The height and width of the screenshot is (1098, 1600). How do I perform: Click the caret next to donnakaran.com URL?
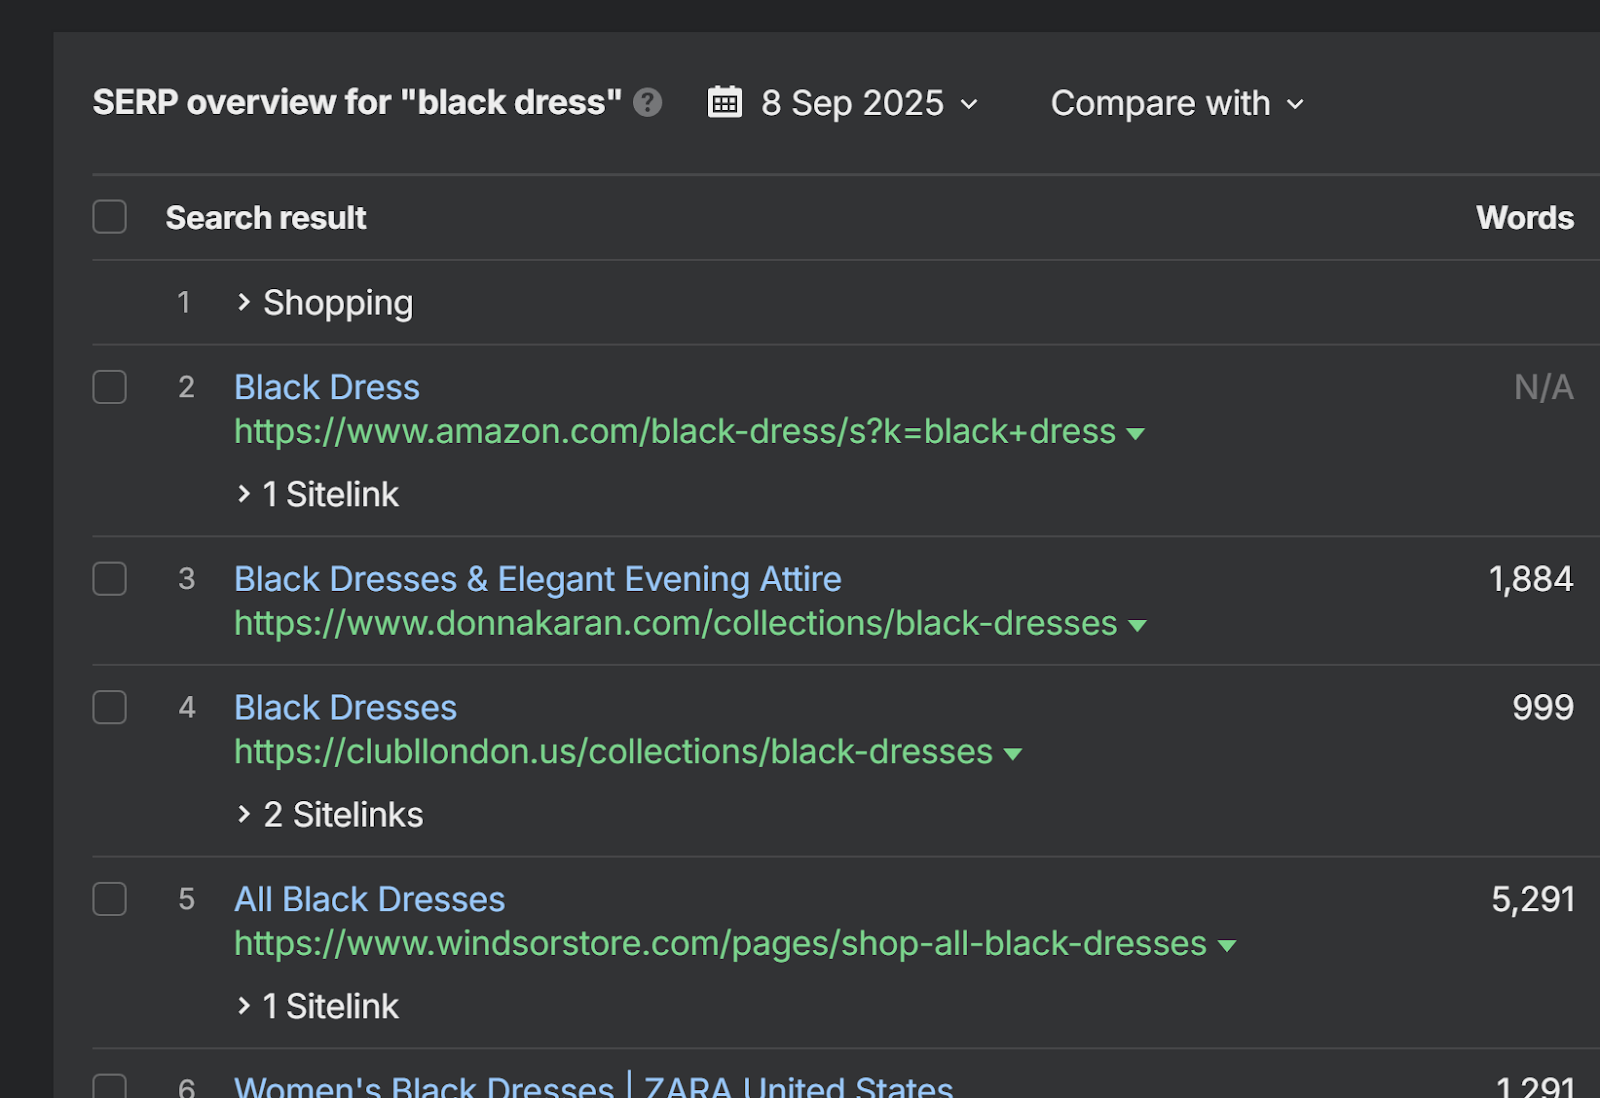1137,626
